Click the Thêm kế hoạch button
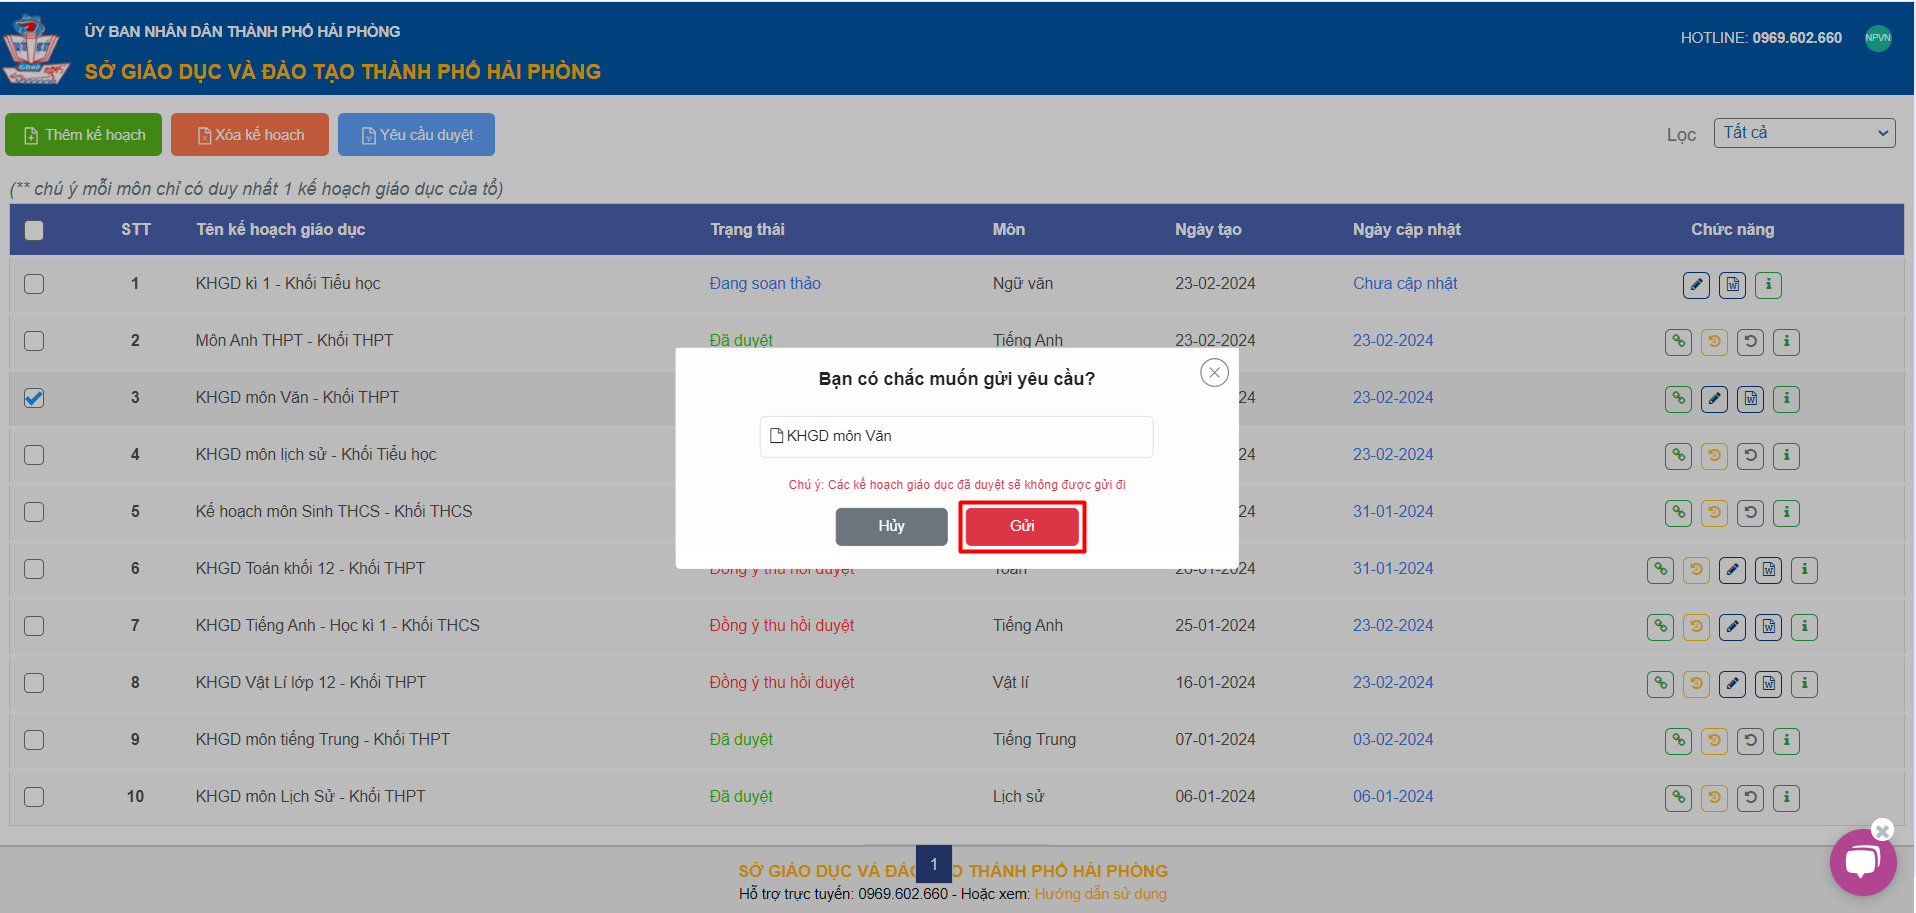The height and width of the screenshot is (913, 1916). (x=84, y=135)
